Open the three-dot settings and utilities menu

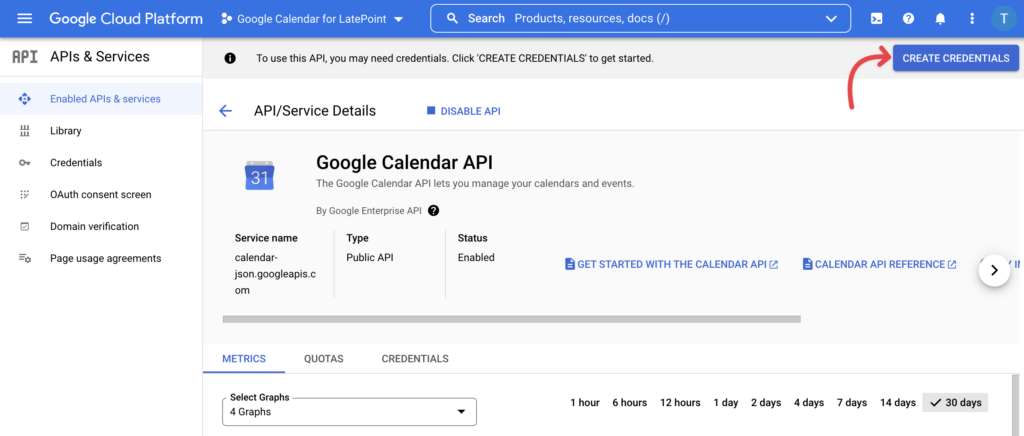pos(972,19)
